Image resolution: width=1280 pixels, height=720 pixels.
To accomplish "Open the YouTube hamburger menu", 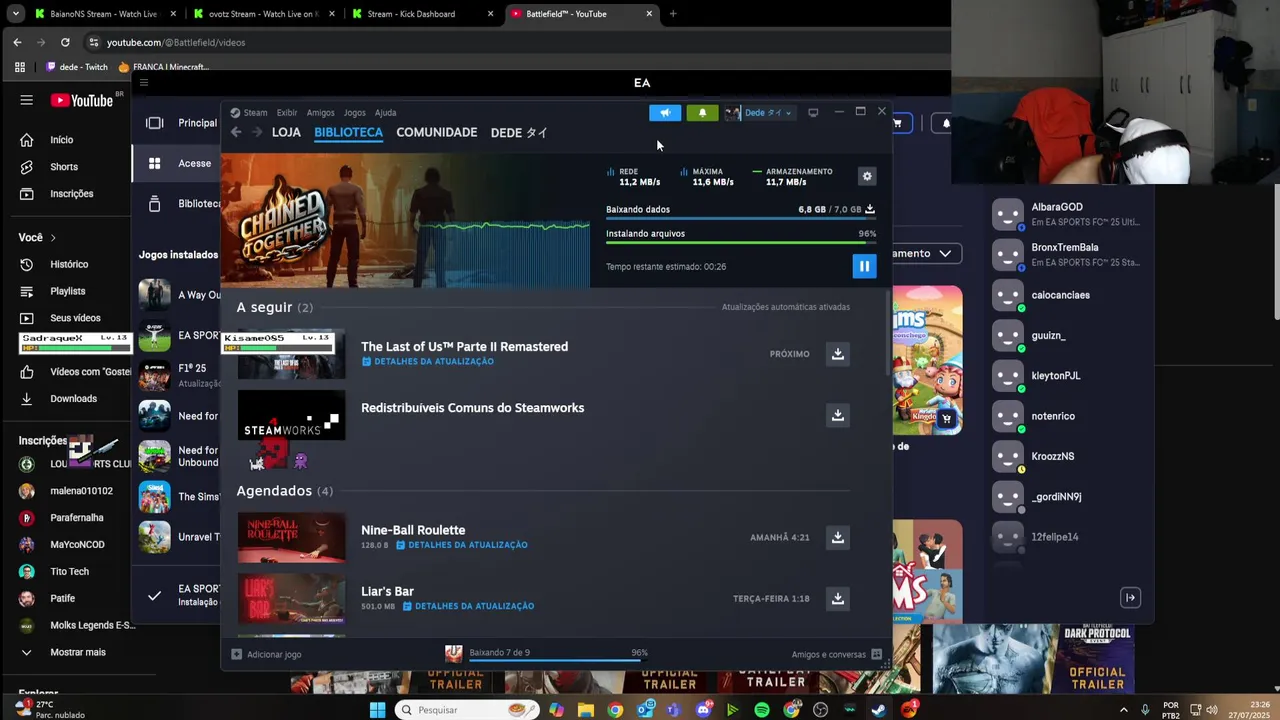I will 27,100.
